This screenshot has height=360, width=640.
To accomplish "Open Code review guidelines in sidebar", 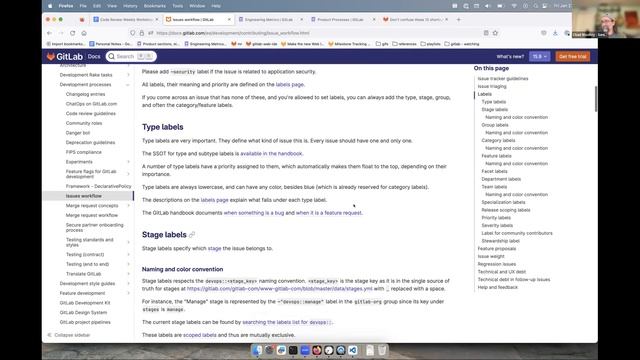I will tap(91, 113).
